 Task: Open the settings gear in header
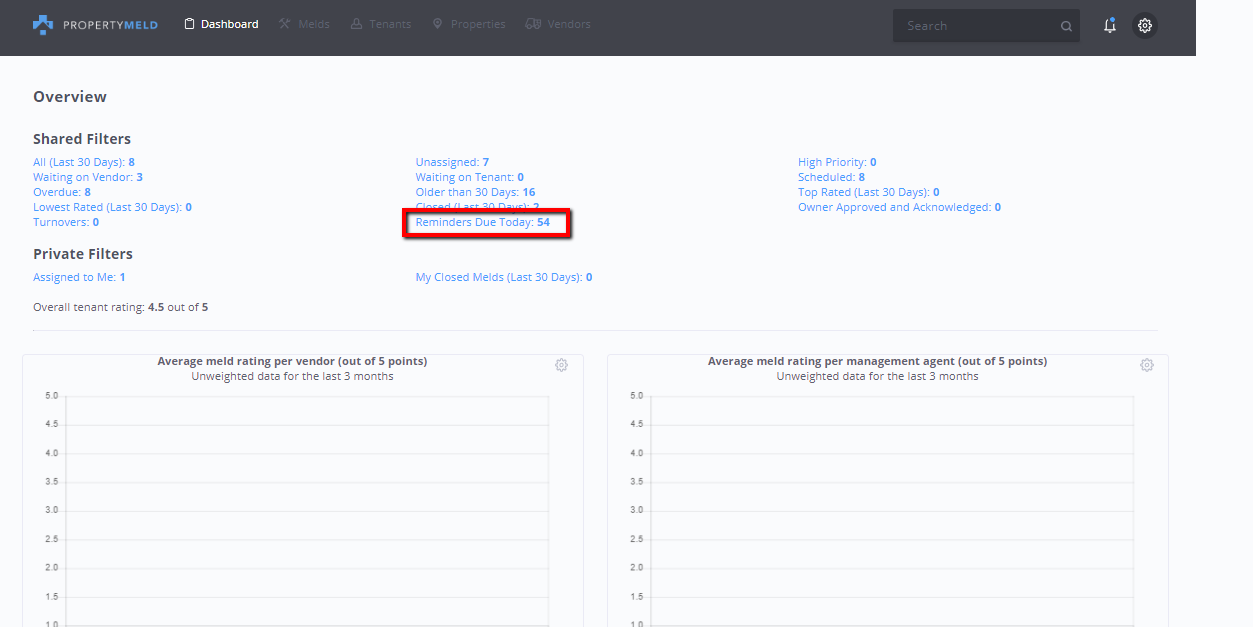[1145, 26]
